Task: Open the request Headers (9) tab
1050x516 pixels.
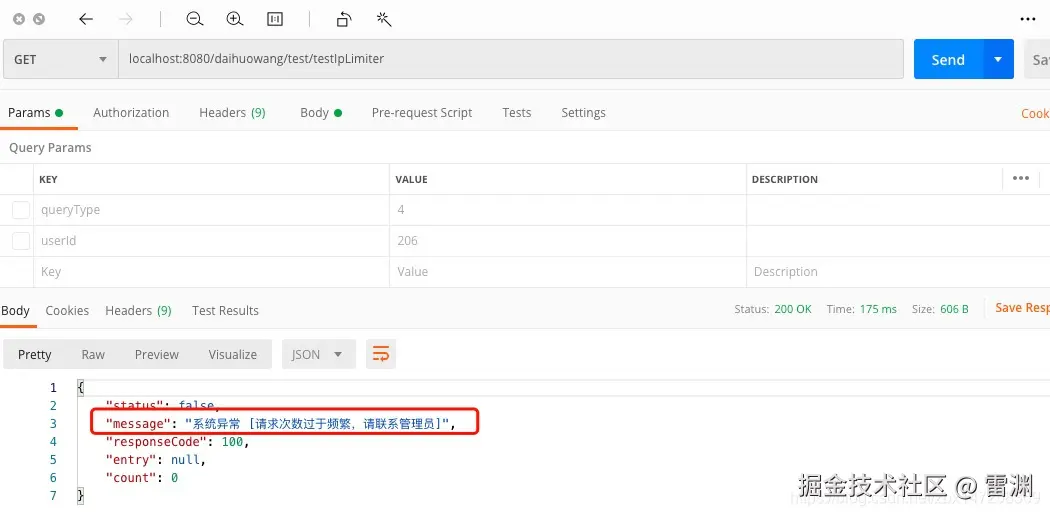Action: click(x=232, y=112)
